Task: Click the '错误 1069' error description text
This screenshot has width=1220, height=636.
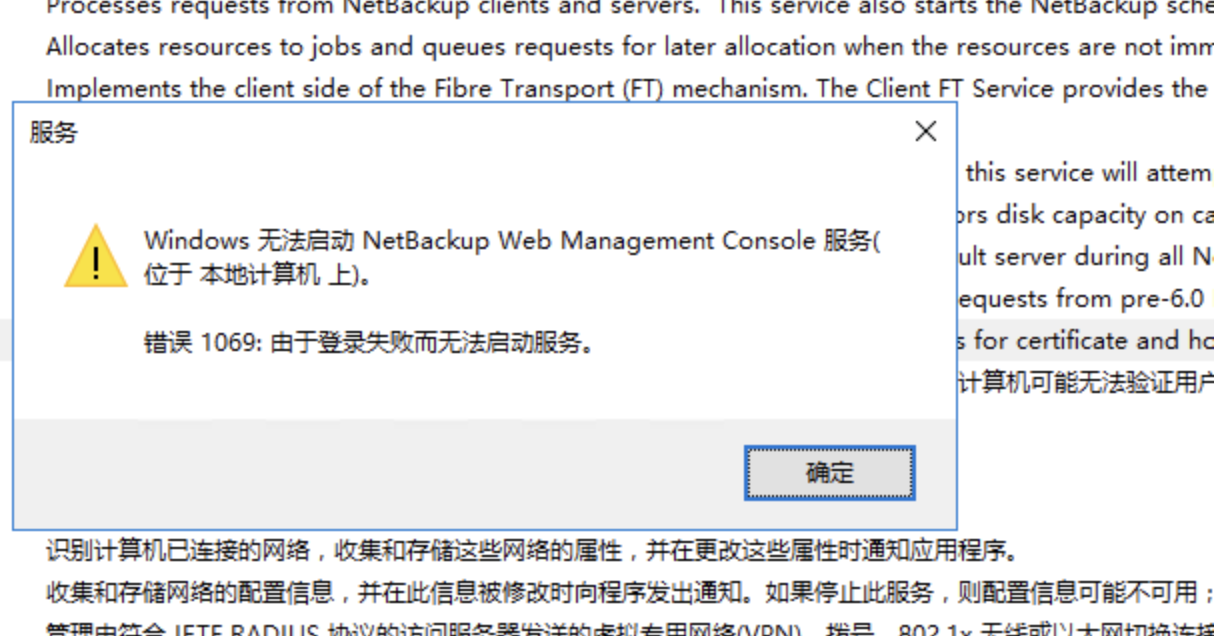Action: 370,343
